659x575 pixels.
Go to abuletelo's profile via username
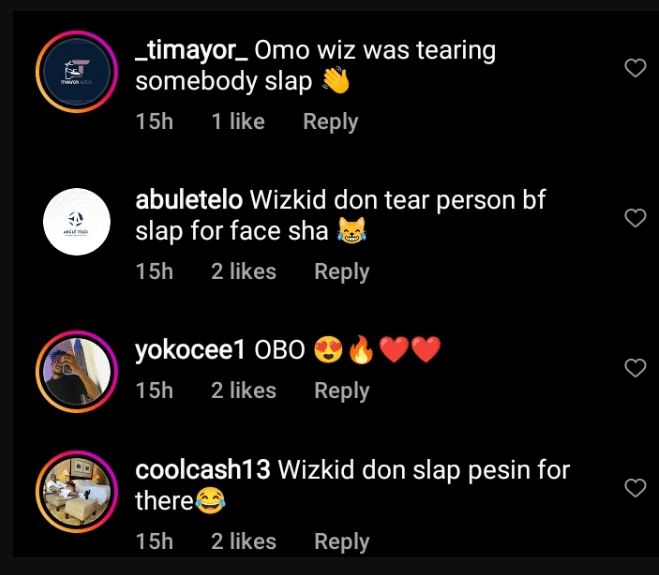(188, 200)
